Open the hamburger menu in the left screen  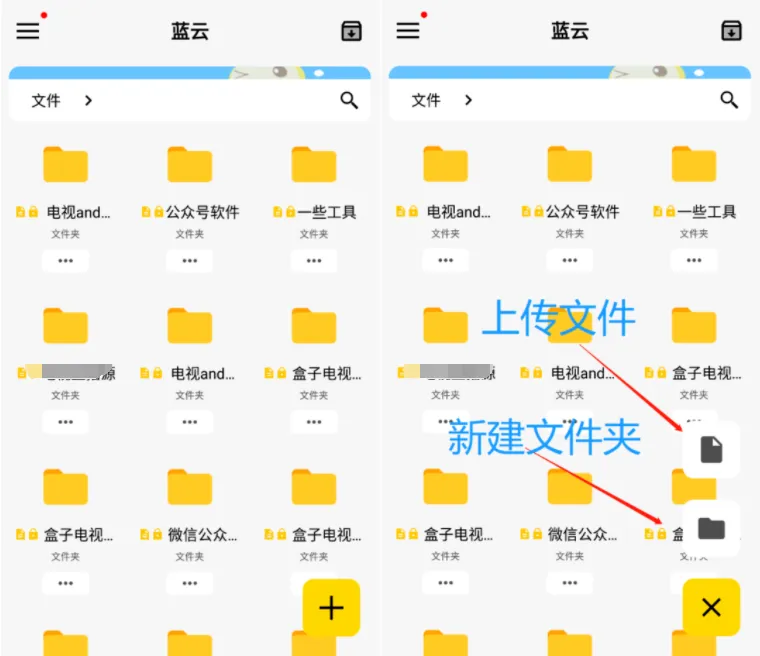28,31
